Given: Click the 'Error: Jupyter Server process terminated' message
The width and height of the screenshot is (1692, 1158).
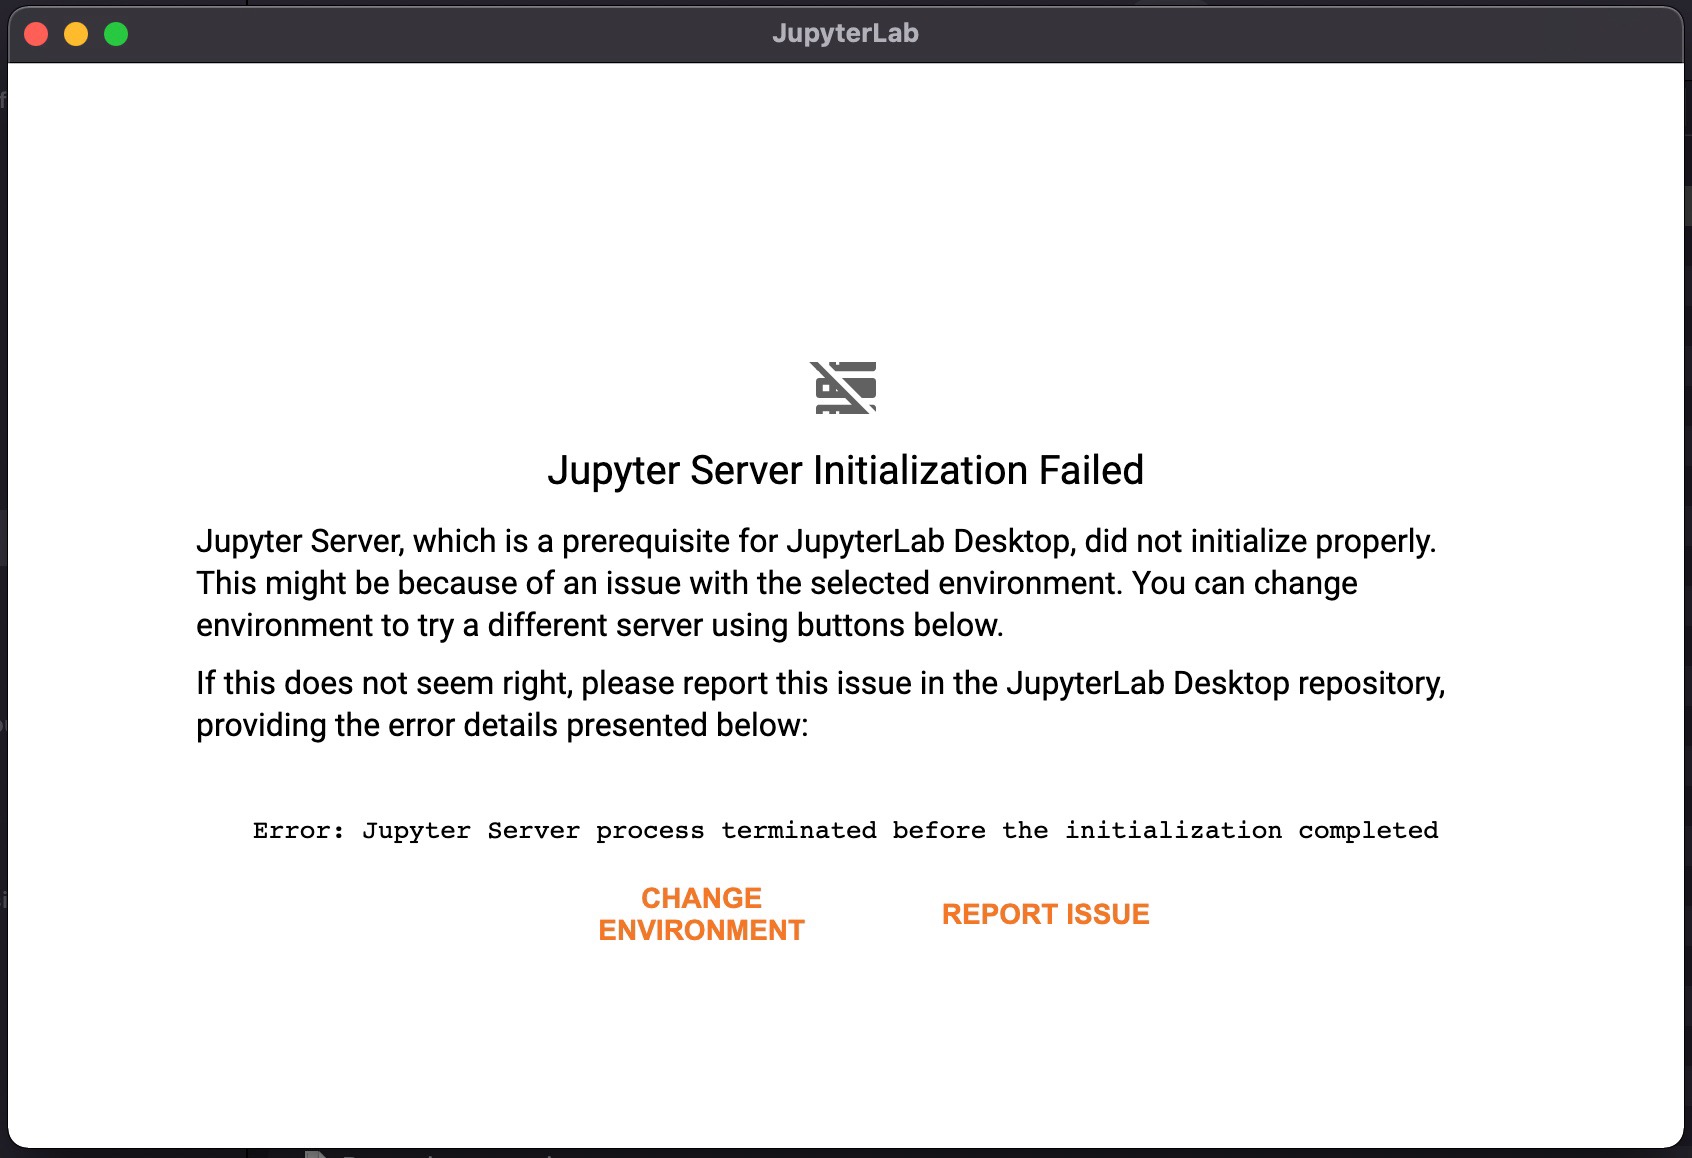Looking at the screenshot, I should pyautogui.click(x=845, y=830).
